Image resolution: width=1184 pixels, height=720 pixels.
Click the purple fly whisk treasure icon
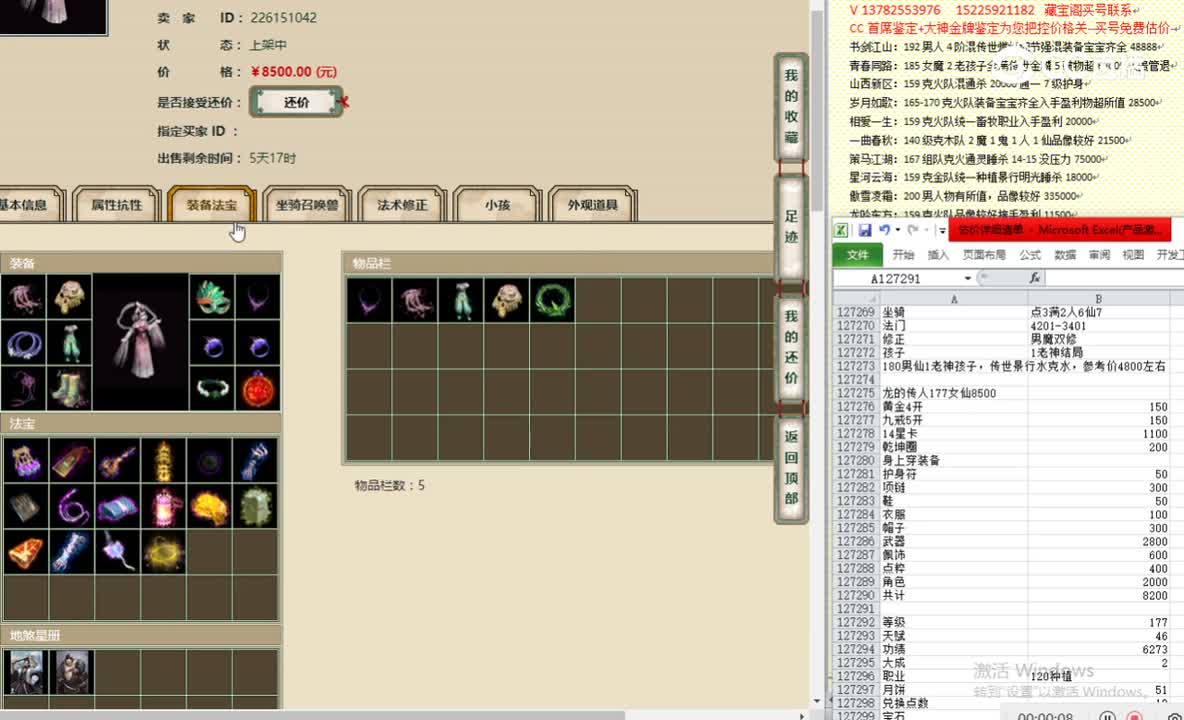click(x=117, y=552)
